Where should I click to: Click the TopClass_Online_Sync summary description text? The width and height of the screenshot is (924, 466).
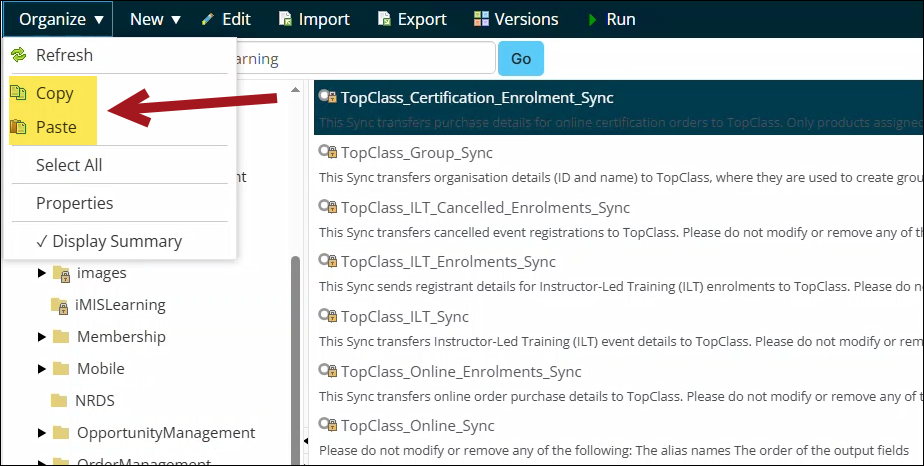614,451
